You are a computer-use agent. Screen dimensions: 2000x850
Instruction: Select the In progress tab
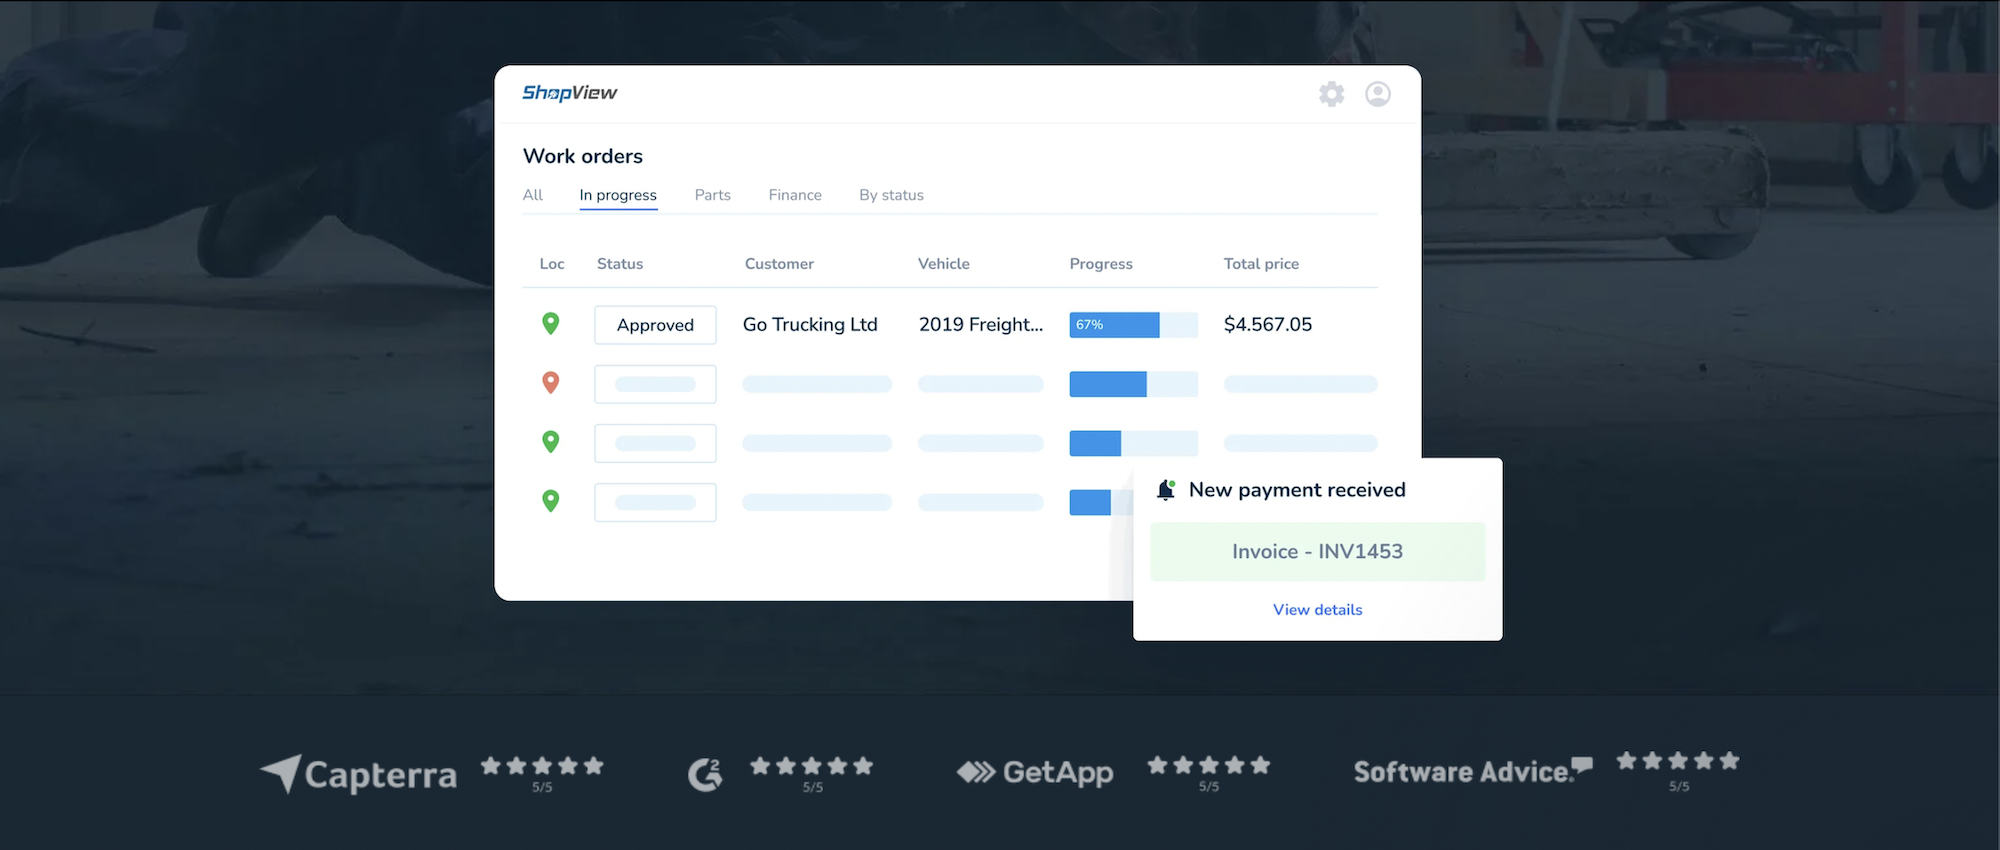(x=618, y=195)
